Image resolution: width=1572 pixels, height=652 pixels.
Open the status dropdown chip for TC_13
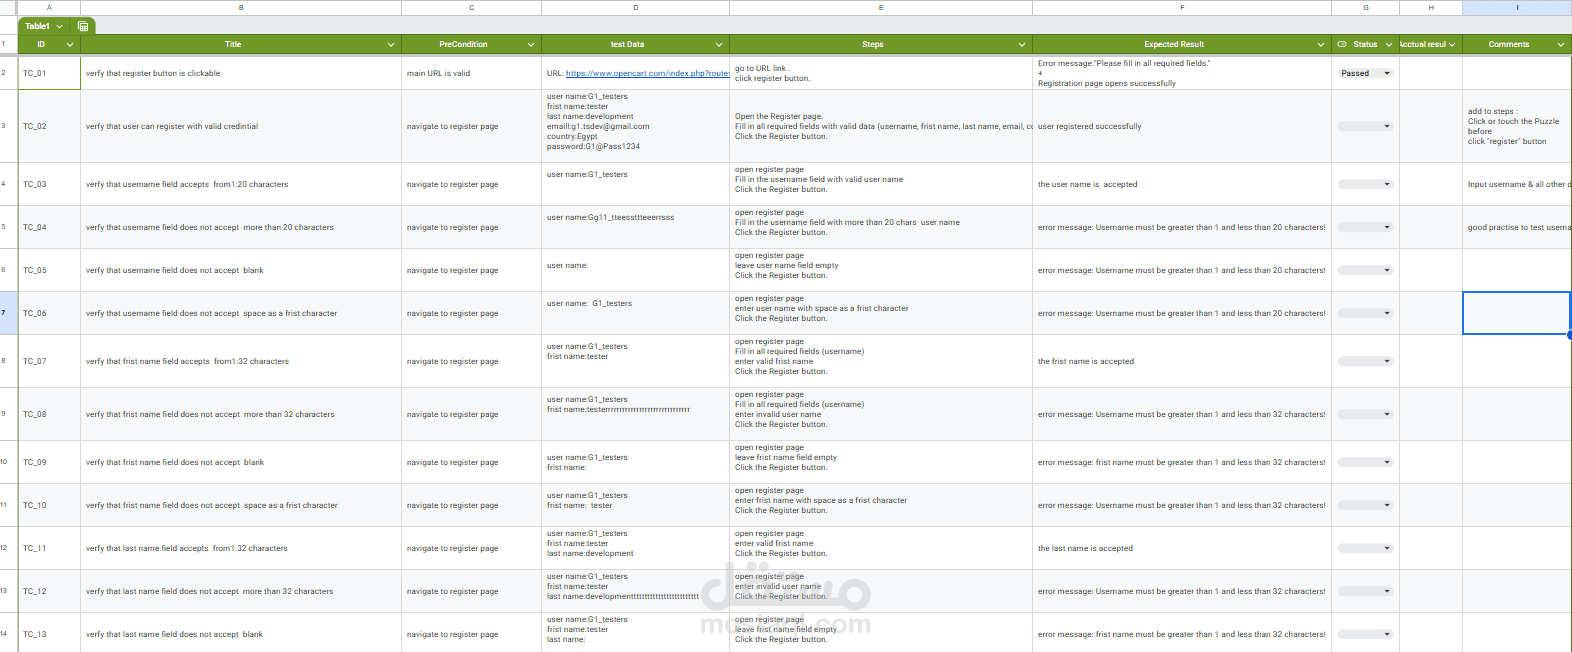tap(1365, 634)
